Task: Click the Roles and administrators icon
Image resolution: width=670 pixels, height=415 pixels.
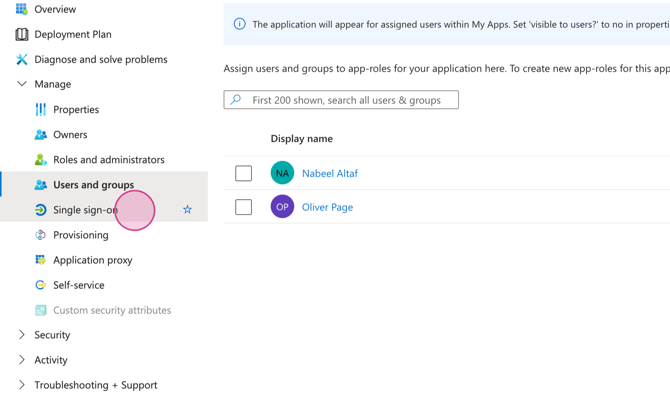Action: [40, 159]
